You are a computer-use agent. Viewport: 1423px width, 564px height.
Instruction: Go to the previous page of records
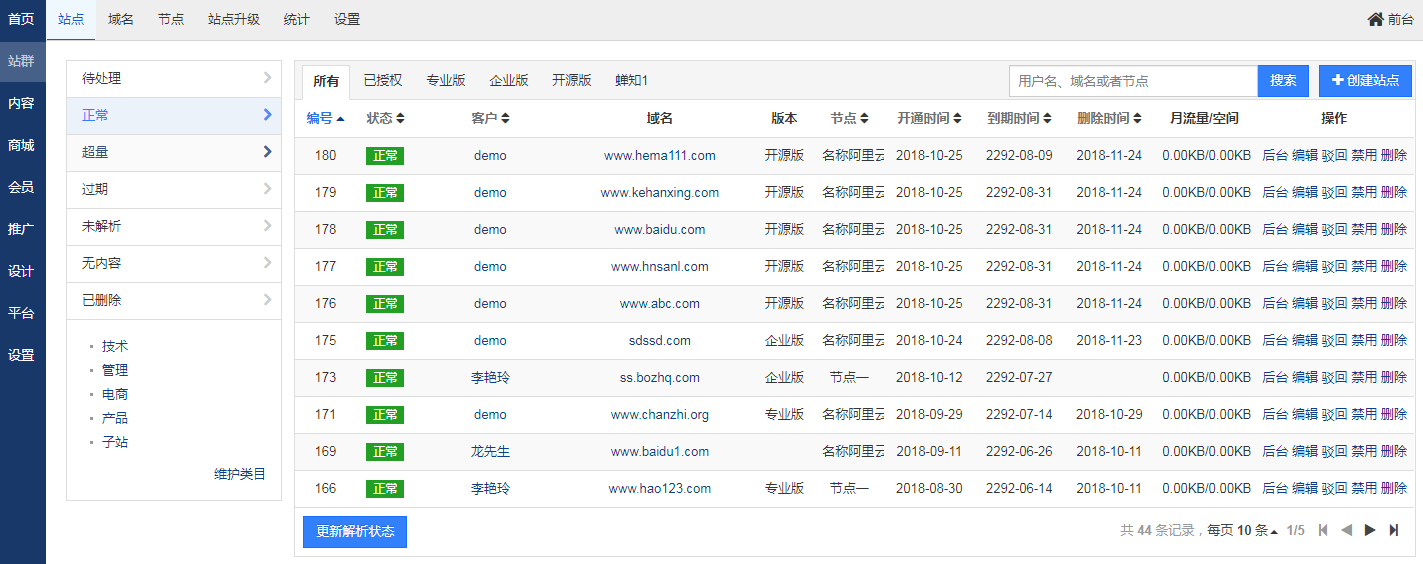tap(1346, 530)
